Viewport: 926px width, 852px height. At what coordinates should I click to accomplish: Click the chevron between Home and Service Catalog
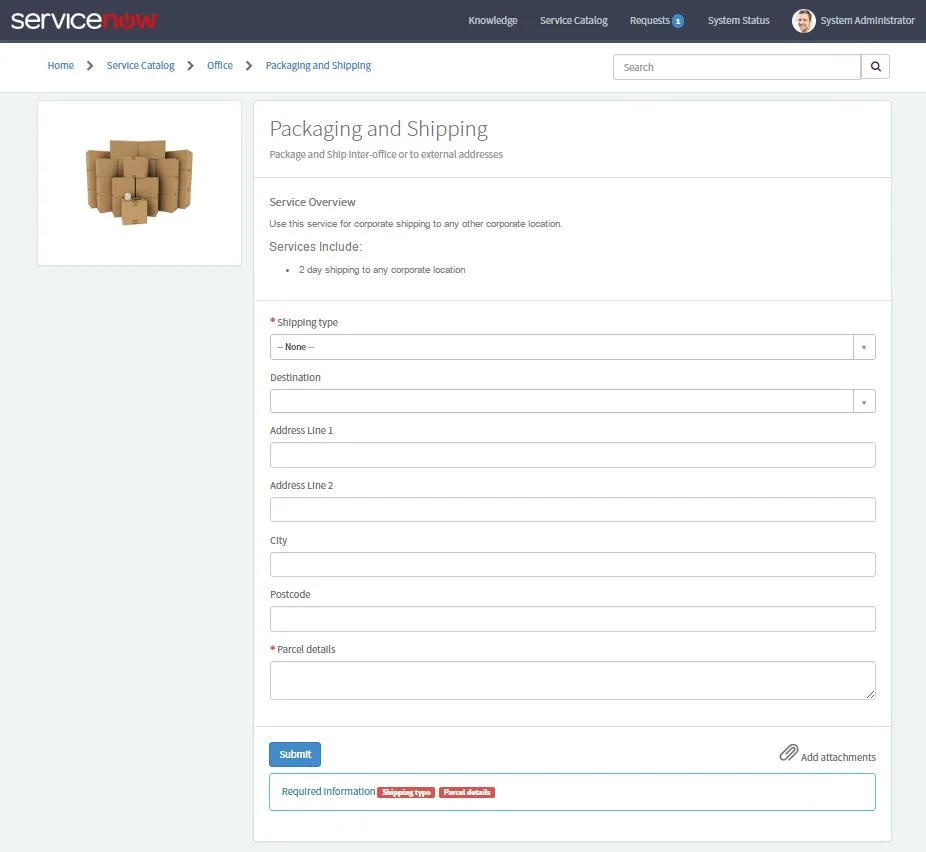pyautogui.click(x=91, y=65)
